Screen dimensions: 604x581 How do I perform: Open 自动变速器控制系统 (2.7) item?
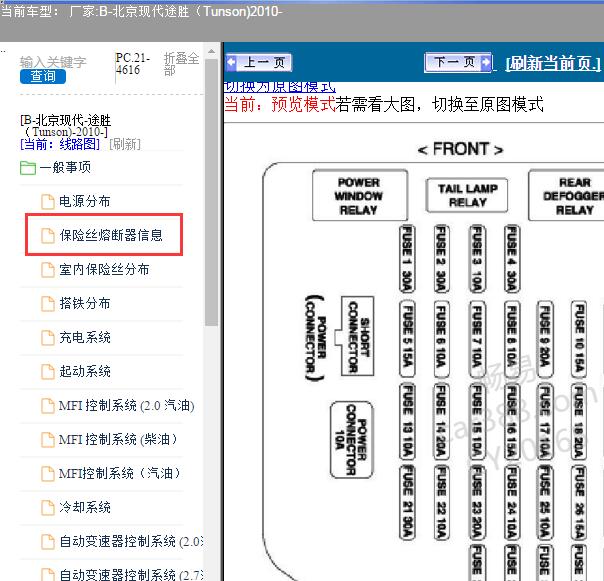[x=131, y=574]
